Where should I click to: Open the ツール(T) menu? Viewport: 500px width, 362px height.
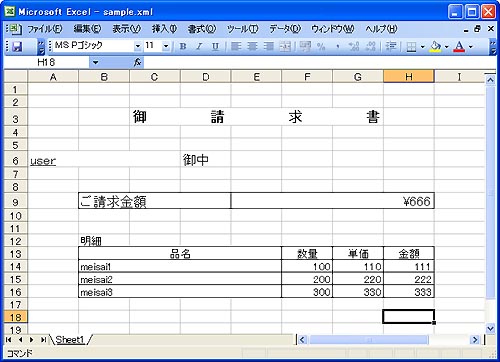(243, 29)
